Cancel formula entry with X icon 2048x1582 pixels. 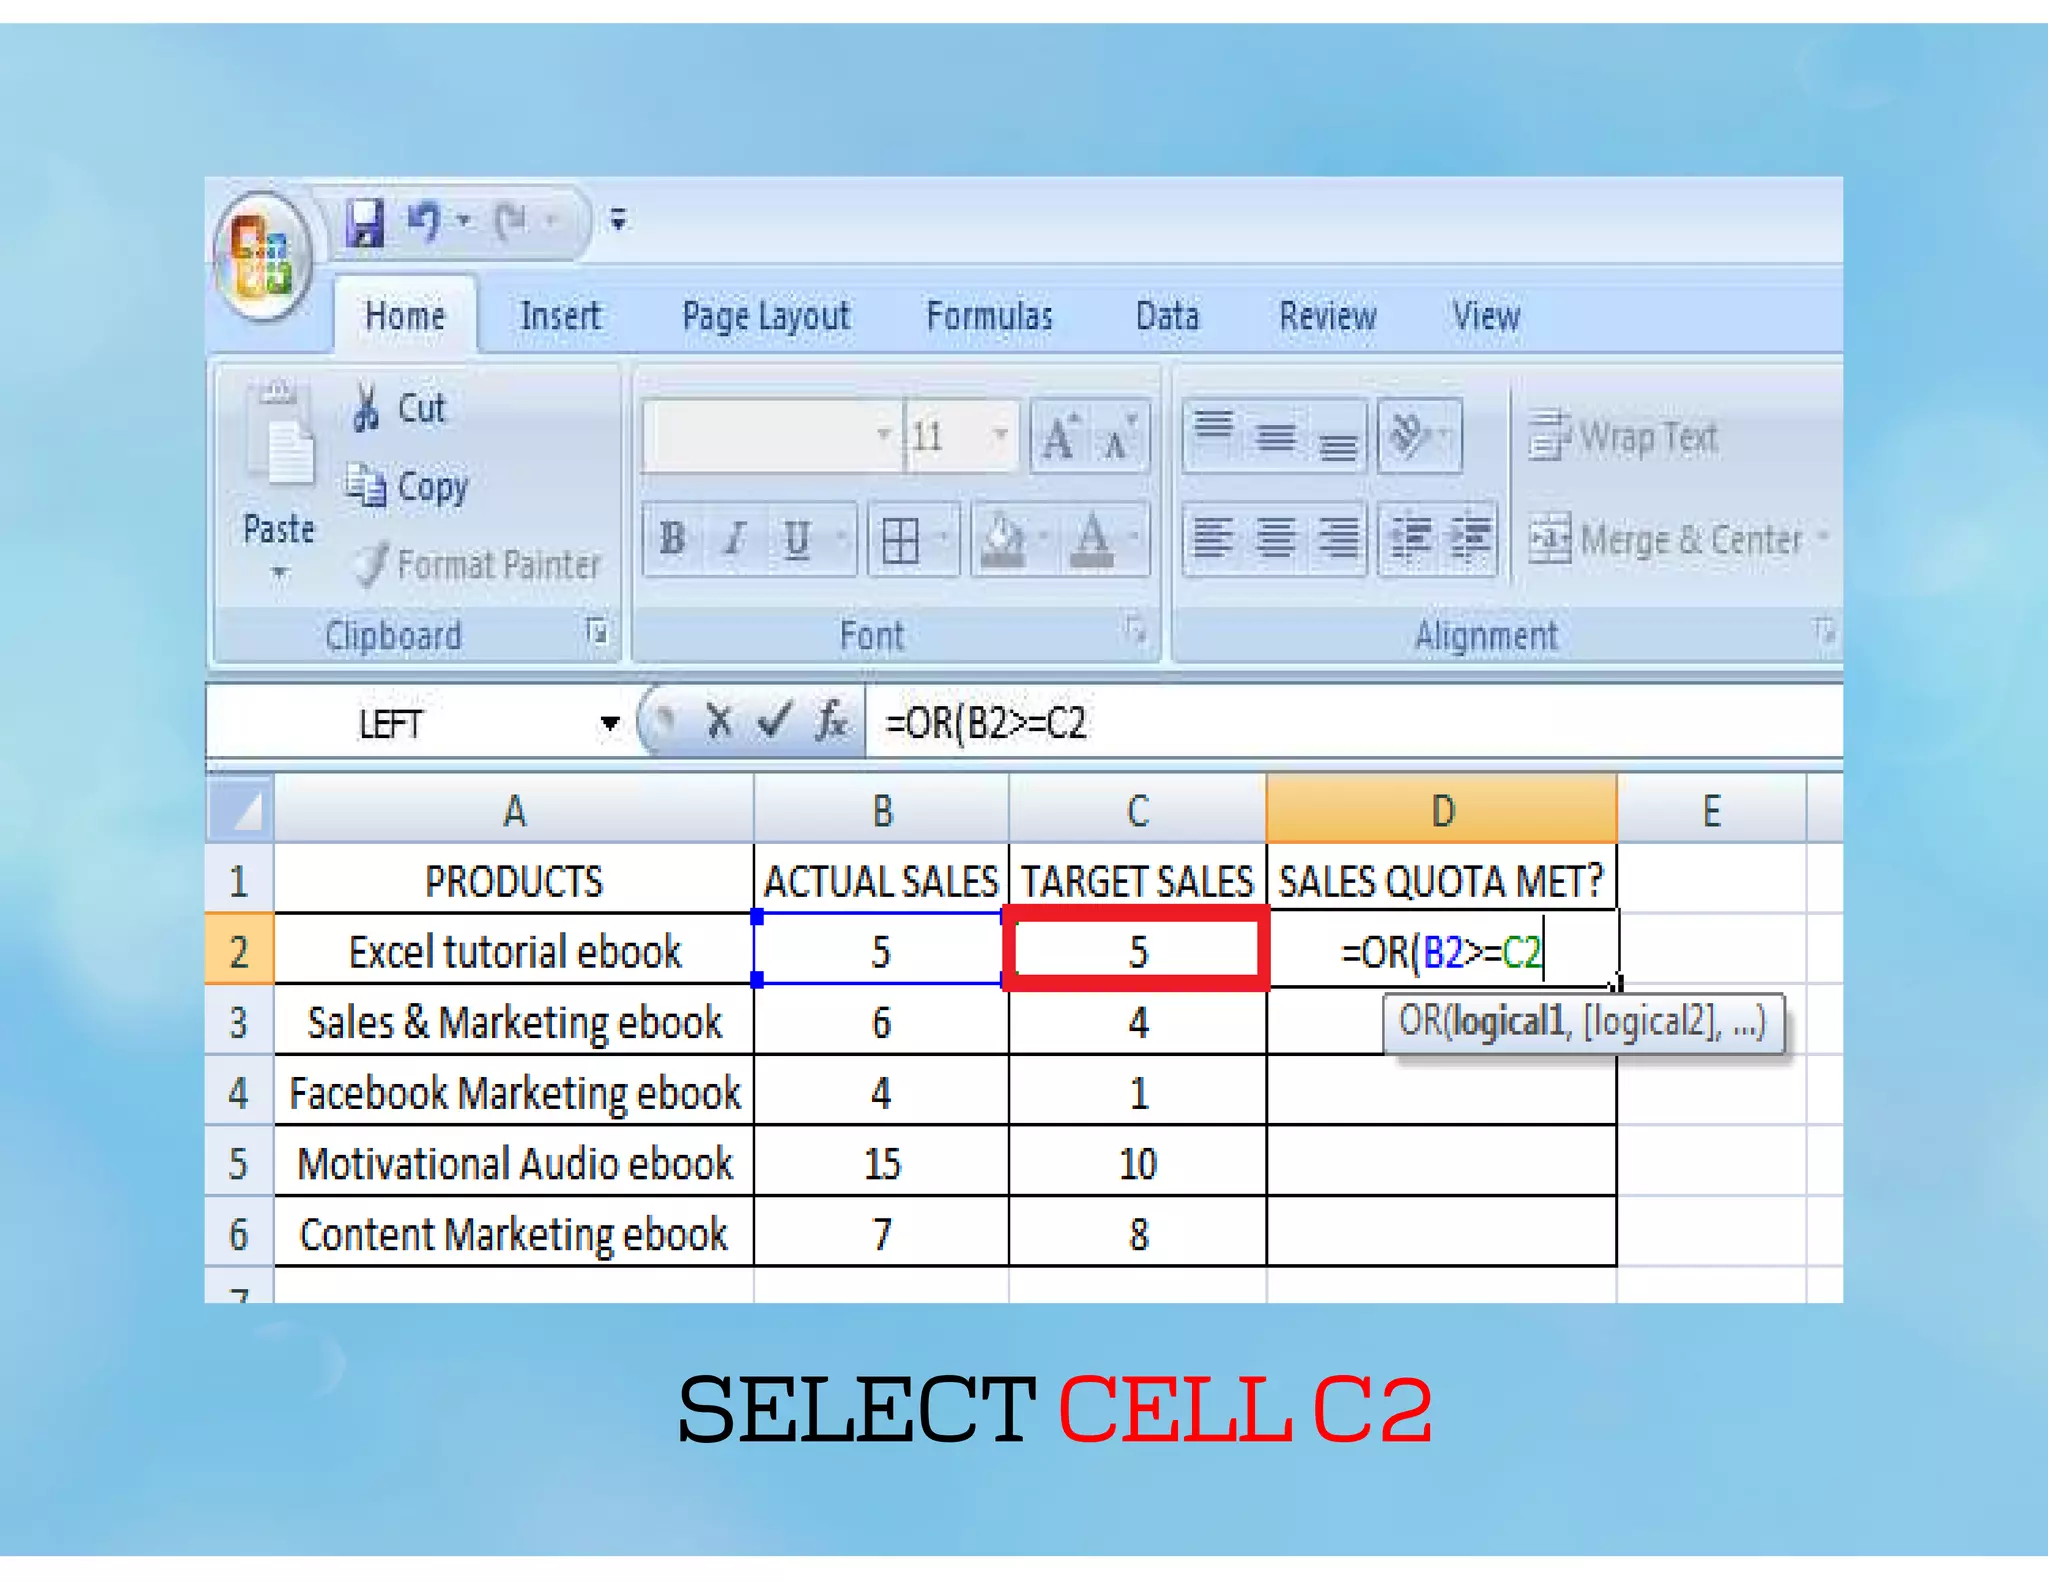[x=718, y=721]
